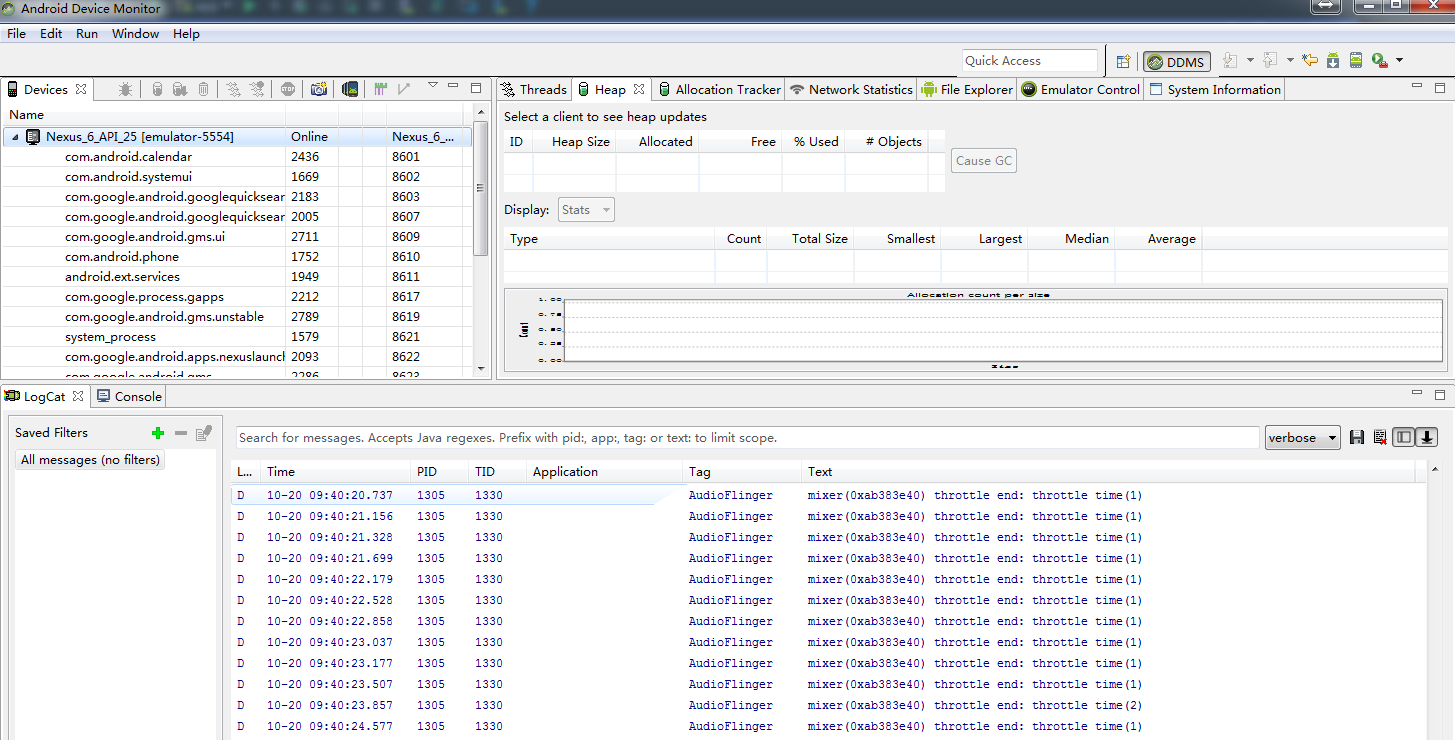Switch to the DDMS perspective button
The width and height of the screenshot is (1455, 740).
[x=1177, y=62]
